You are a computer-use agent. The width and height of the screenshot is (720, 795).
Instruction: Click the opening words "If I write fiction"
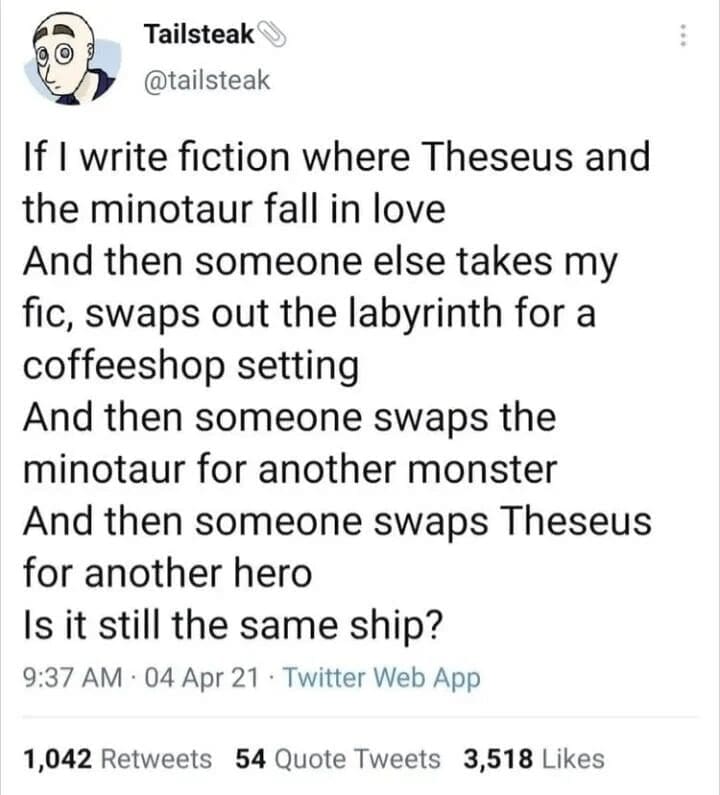click(x=150, y=158)
